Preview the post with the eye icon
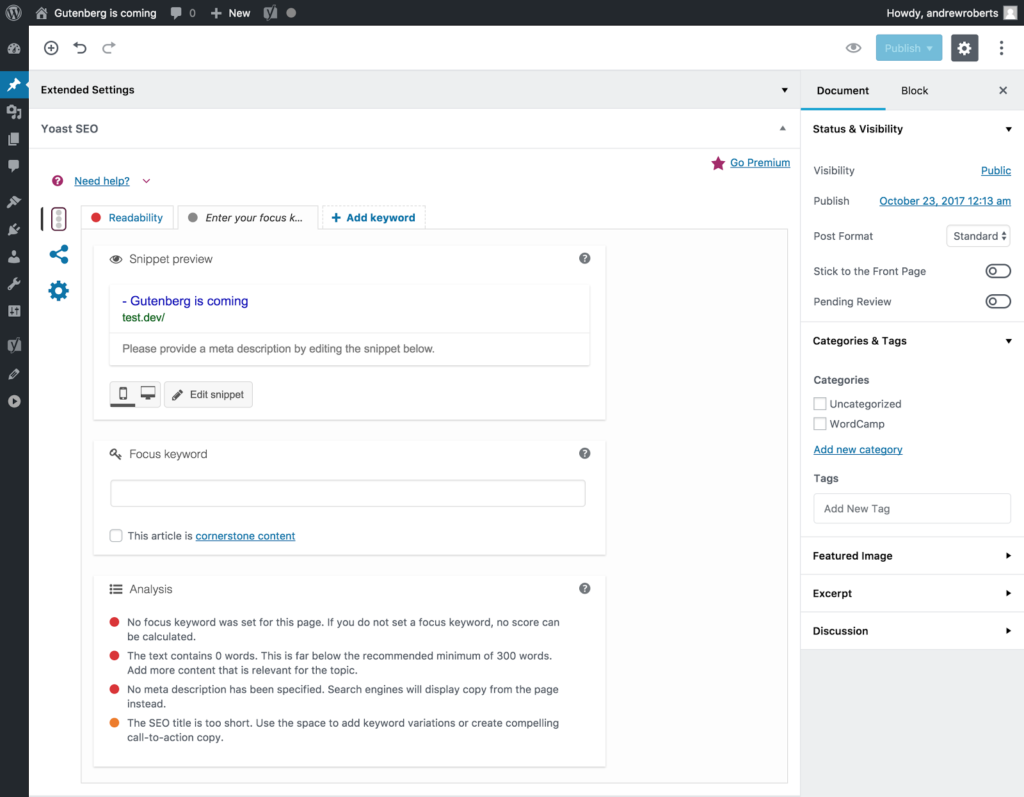 (853, 48)
